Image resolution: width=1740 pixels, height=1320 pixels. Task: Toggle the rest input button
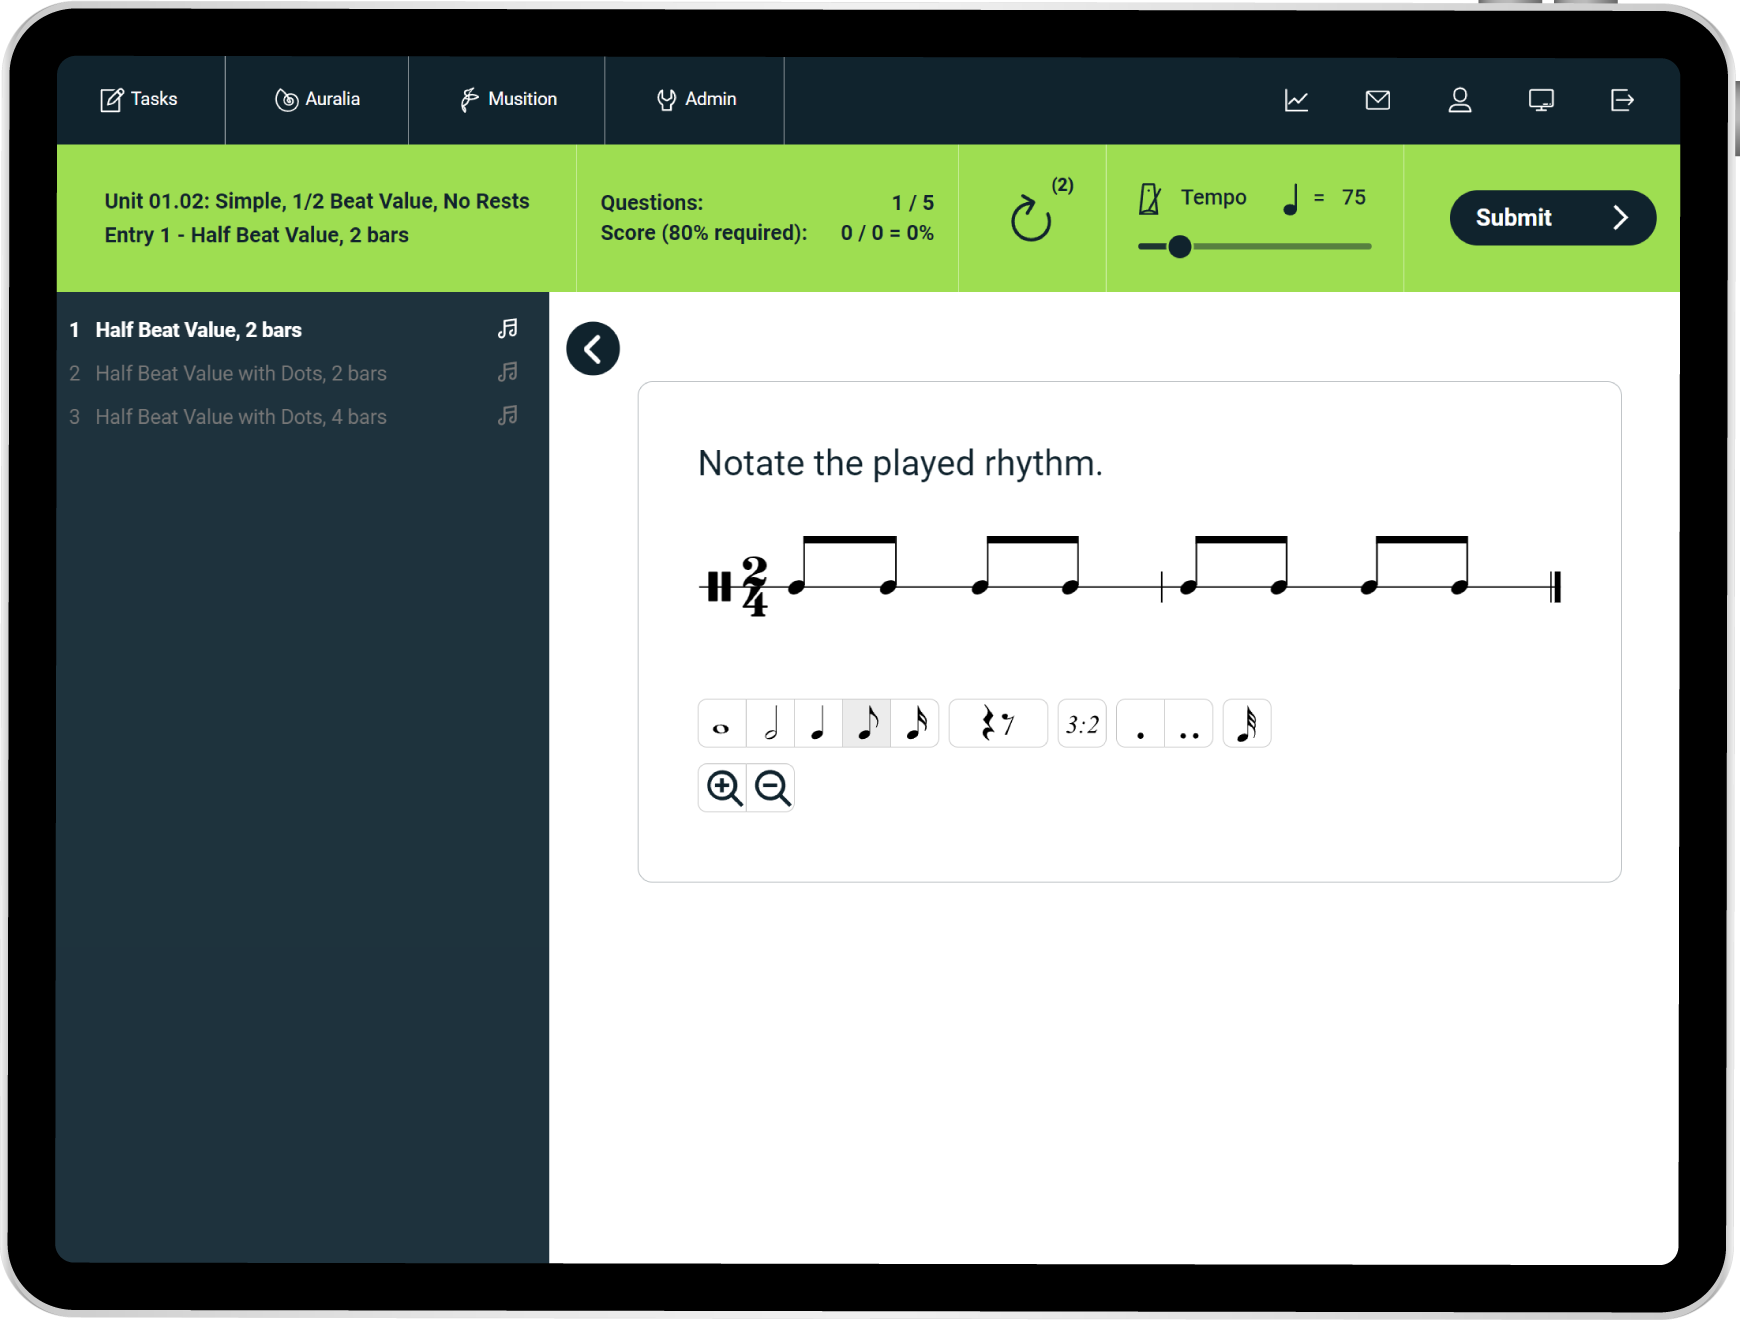[997, 724]
